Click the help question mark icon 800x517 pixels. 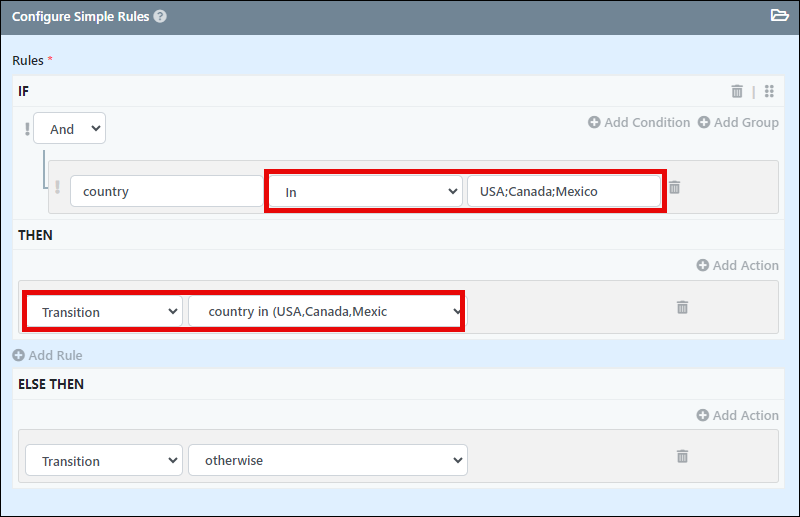pyautogui.click(x=160, y=16)
